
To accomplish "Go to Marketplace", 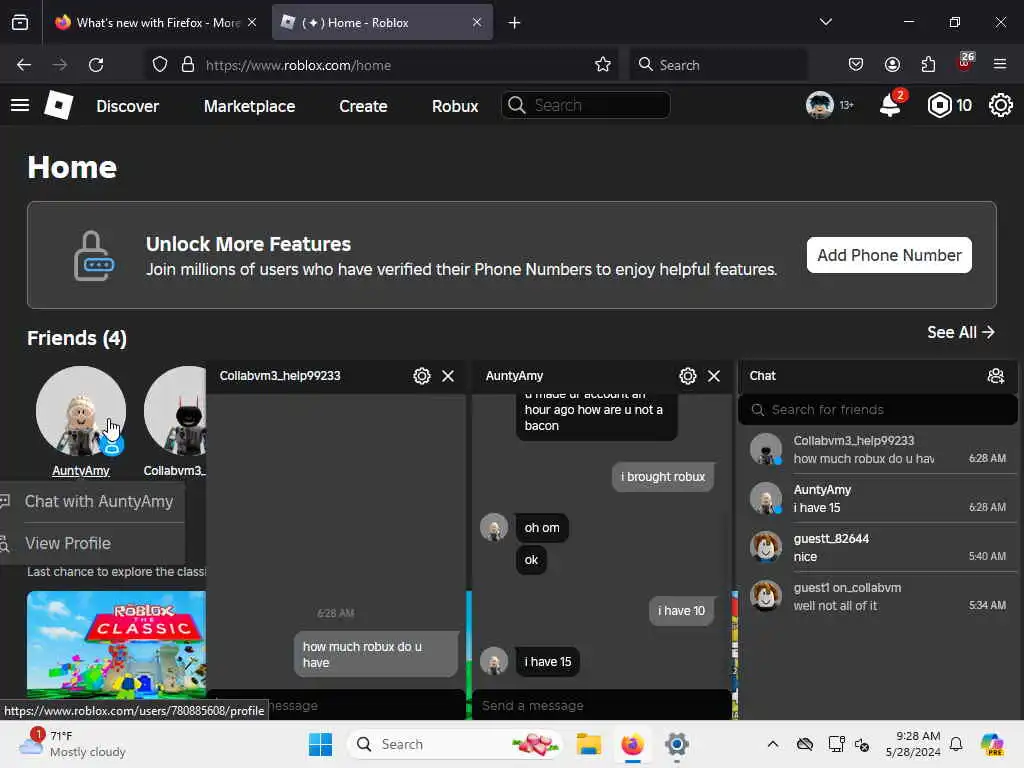I will pos(249,106).
